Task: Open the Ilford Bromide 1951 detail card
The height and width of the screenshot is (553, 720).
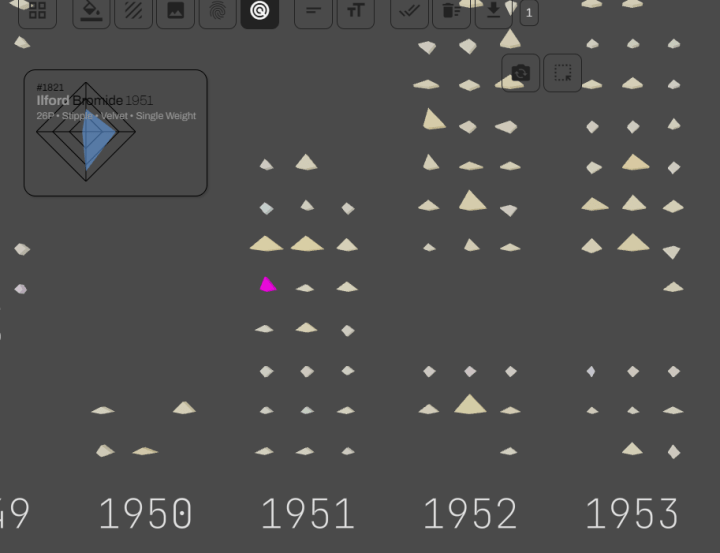Action: click(x=116, y=133)
